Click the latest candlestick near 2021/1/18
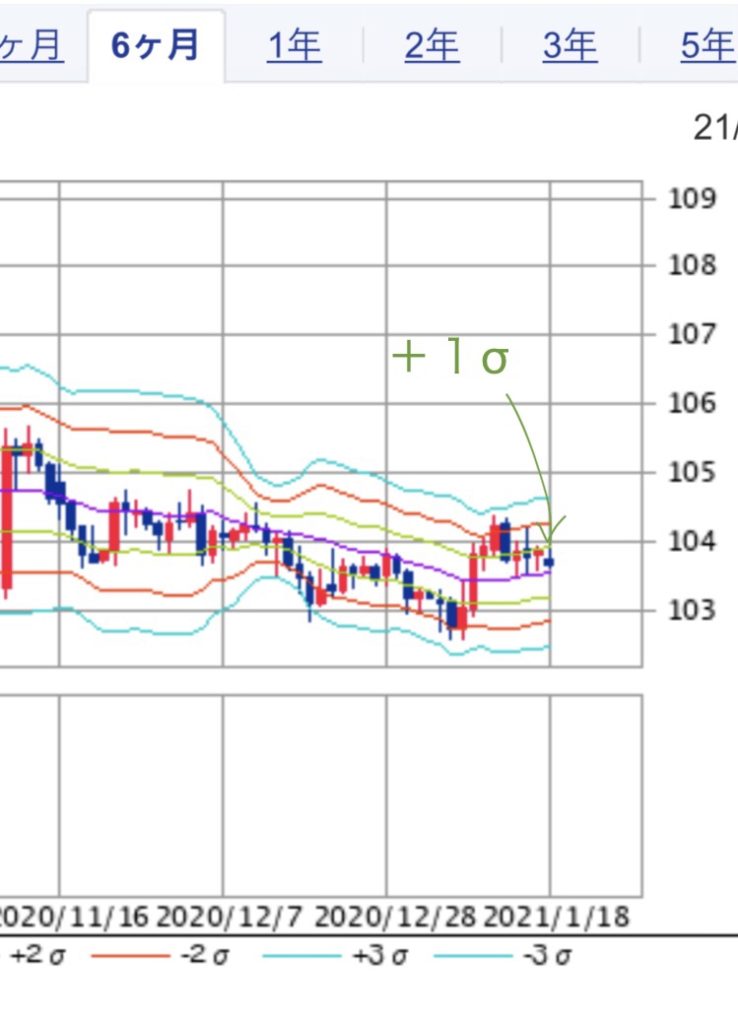This screenshot has width=738, height=1024. [549, 560]
